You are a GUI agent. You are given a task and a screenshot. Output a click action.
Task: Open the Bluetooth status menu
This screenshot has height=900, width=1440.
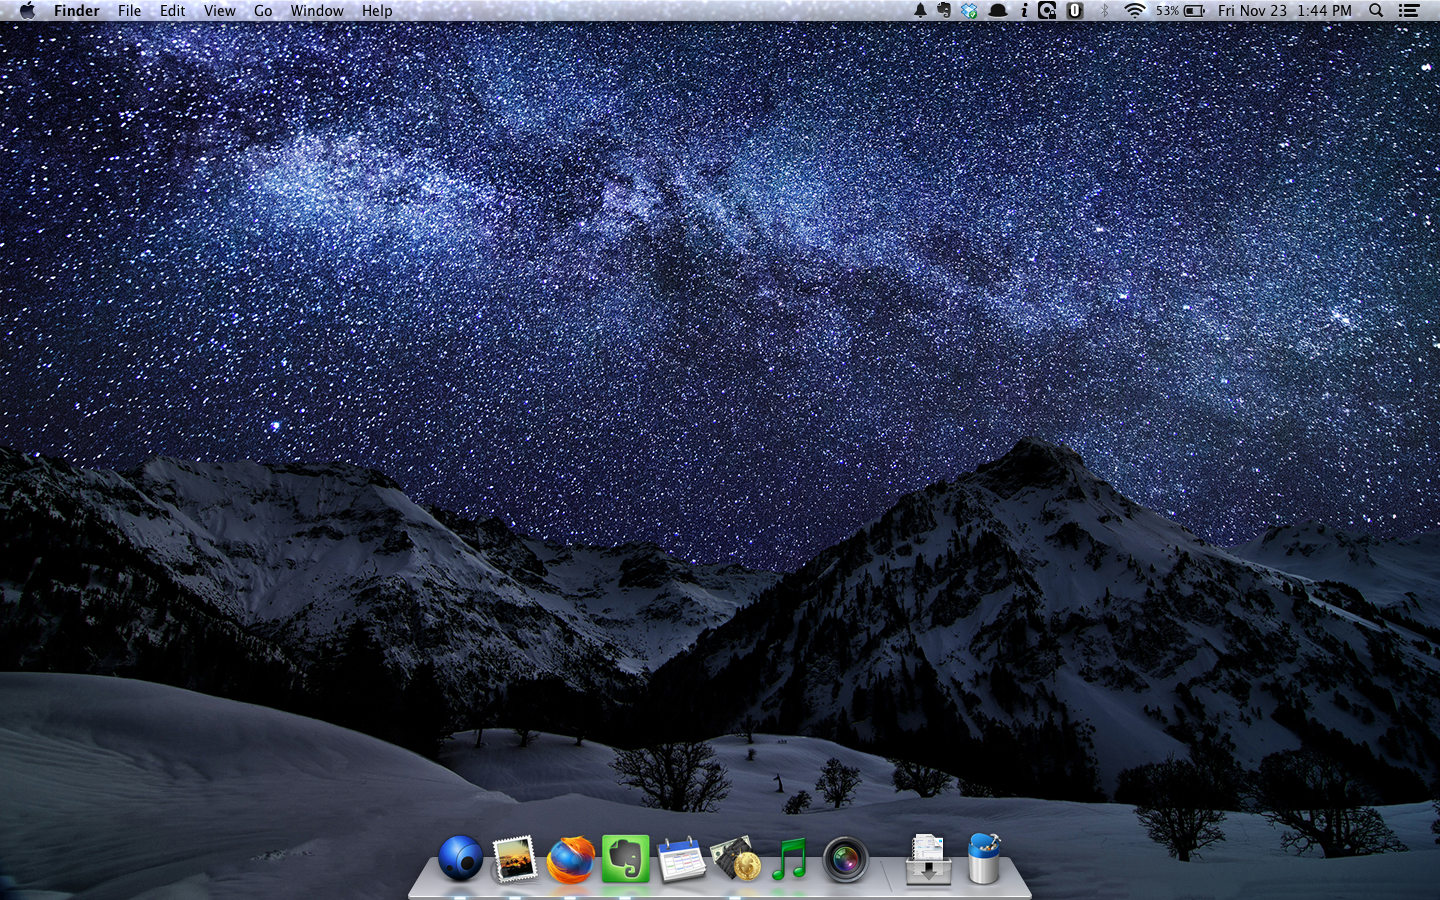(x=1105, y=10)
